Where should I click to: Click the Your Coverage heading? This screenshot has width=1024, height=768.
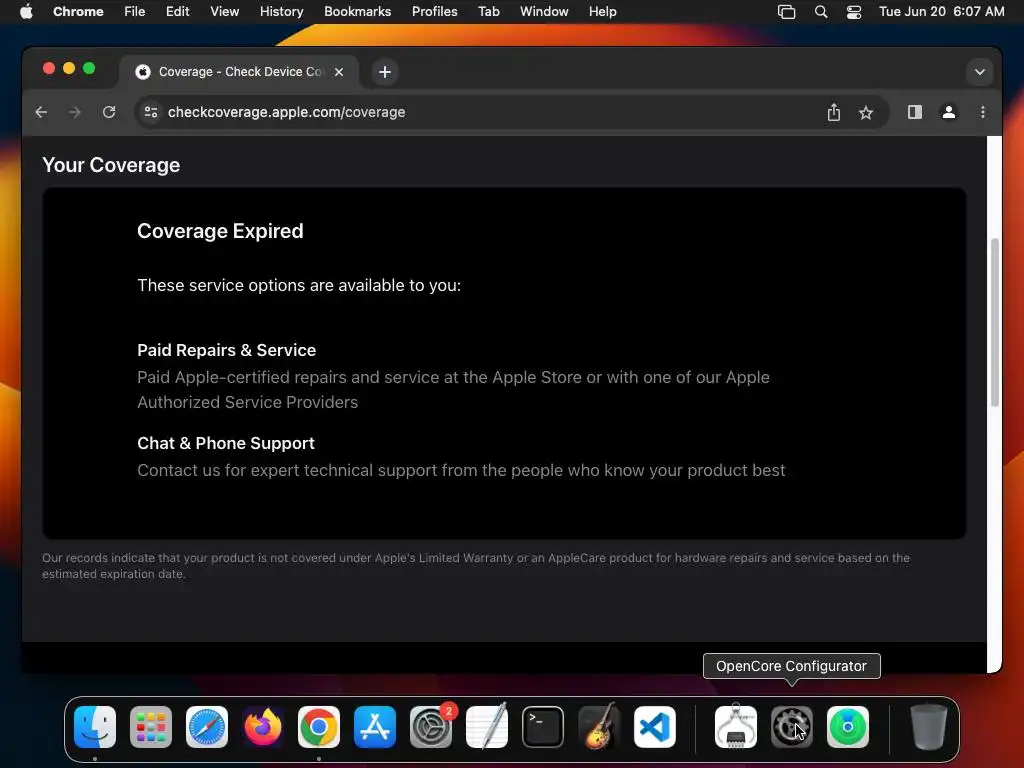click(111, 165)
